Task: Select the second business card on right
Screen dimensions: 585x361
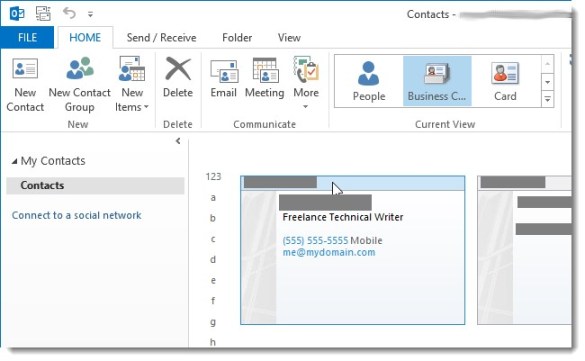Action: click(x=524, y=250)
